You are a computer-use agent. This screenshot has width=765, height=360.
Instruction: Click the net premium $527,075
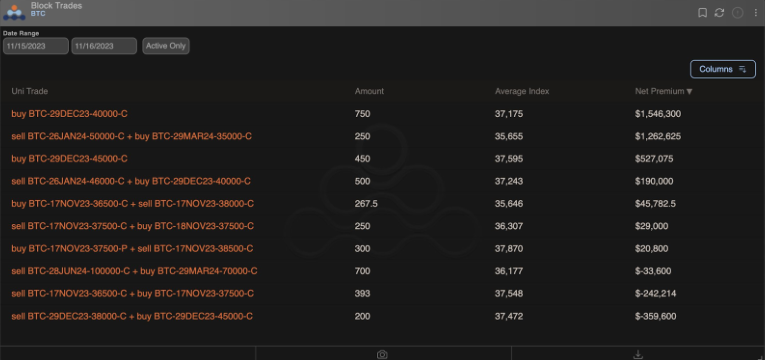[x=654, y=159]
